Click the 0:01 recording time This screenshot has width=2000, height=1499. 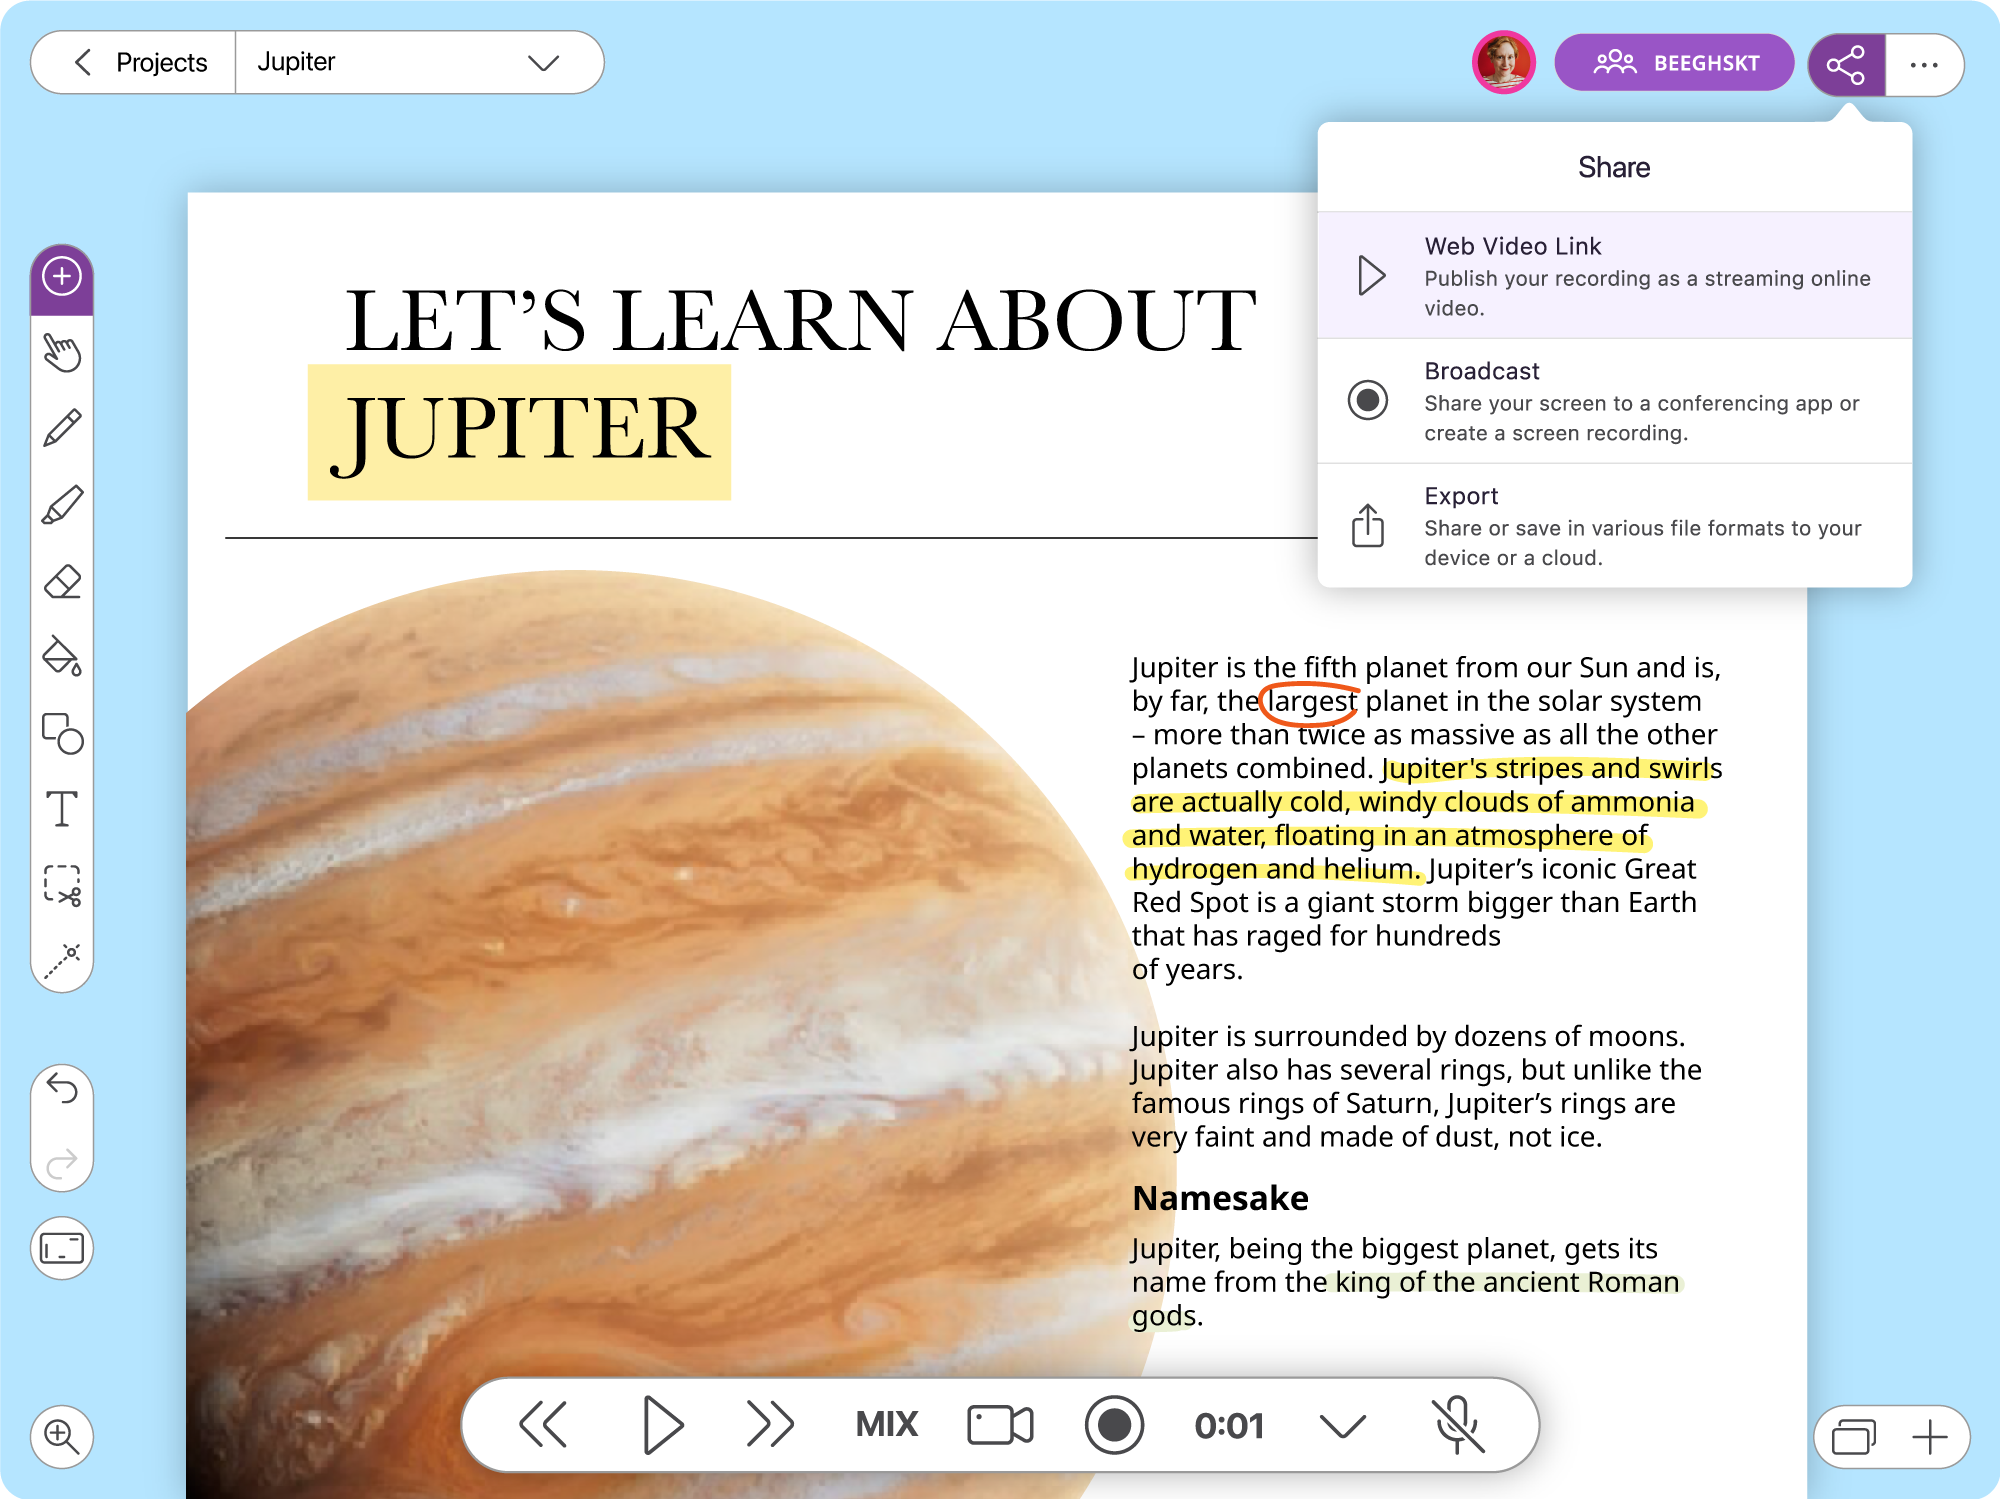pyautogui.click(x=1229, y=1425)
